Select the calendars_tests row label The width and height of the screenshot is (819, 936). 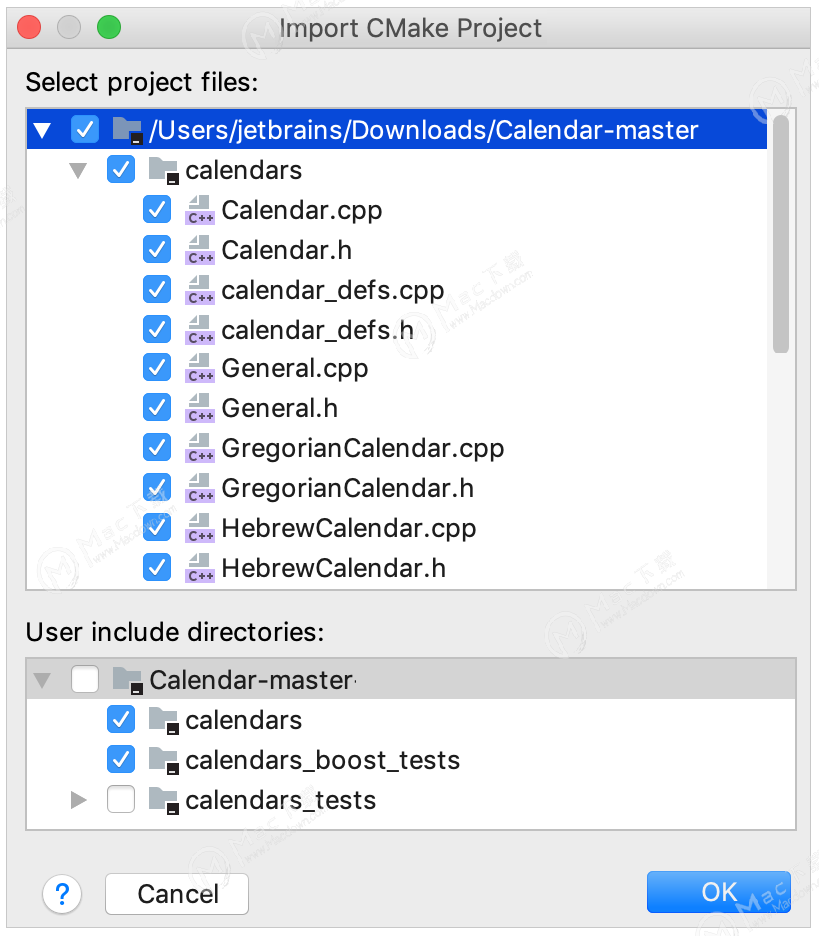pos(281,801)
